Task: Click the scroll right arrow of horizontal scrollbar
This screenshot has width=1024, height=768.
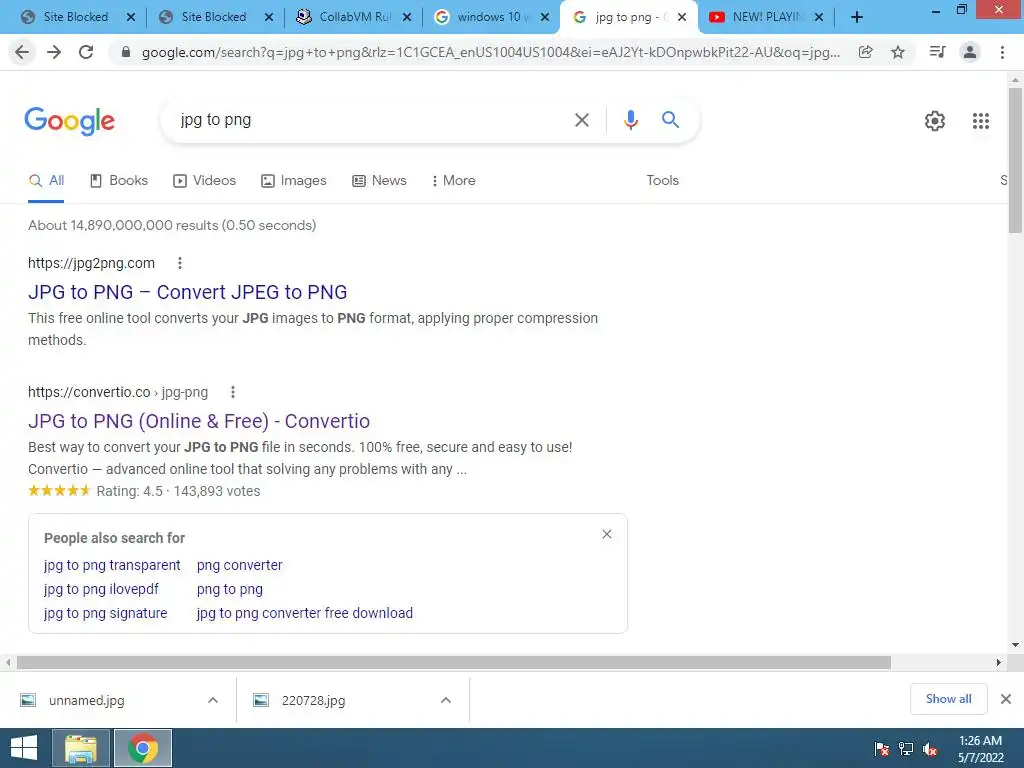Action: click(x=999, y=663)
